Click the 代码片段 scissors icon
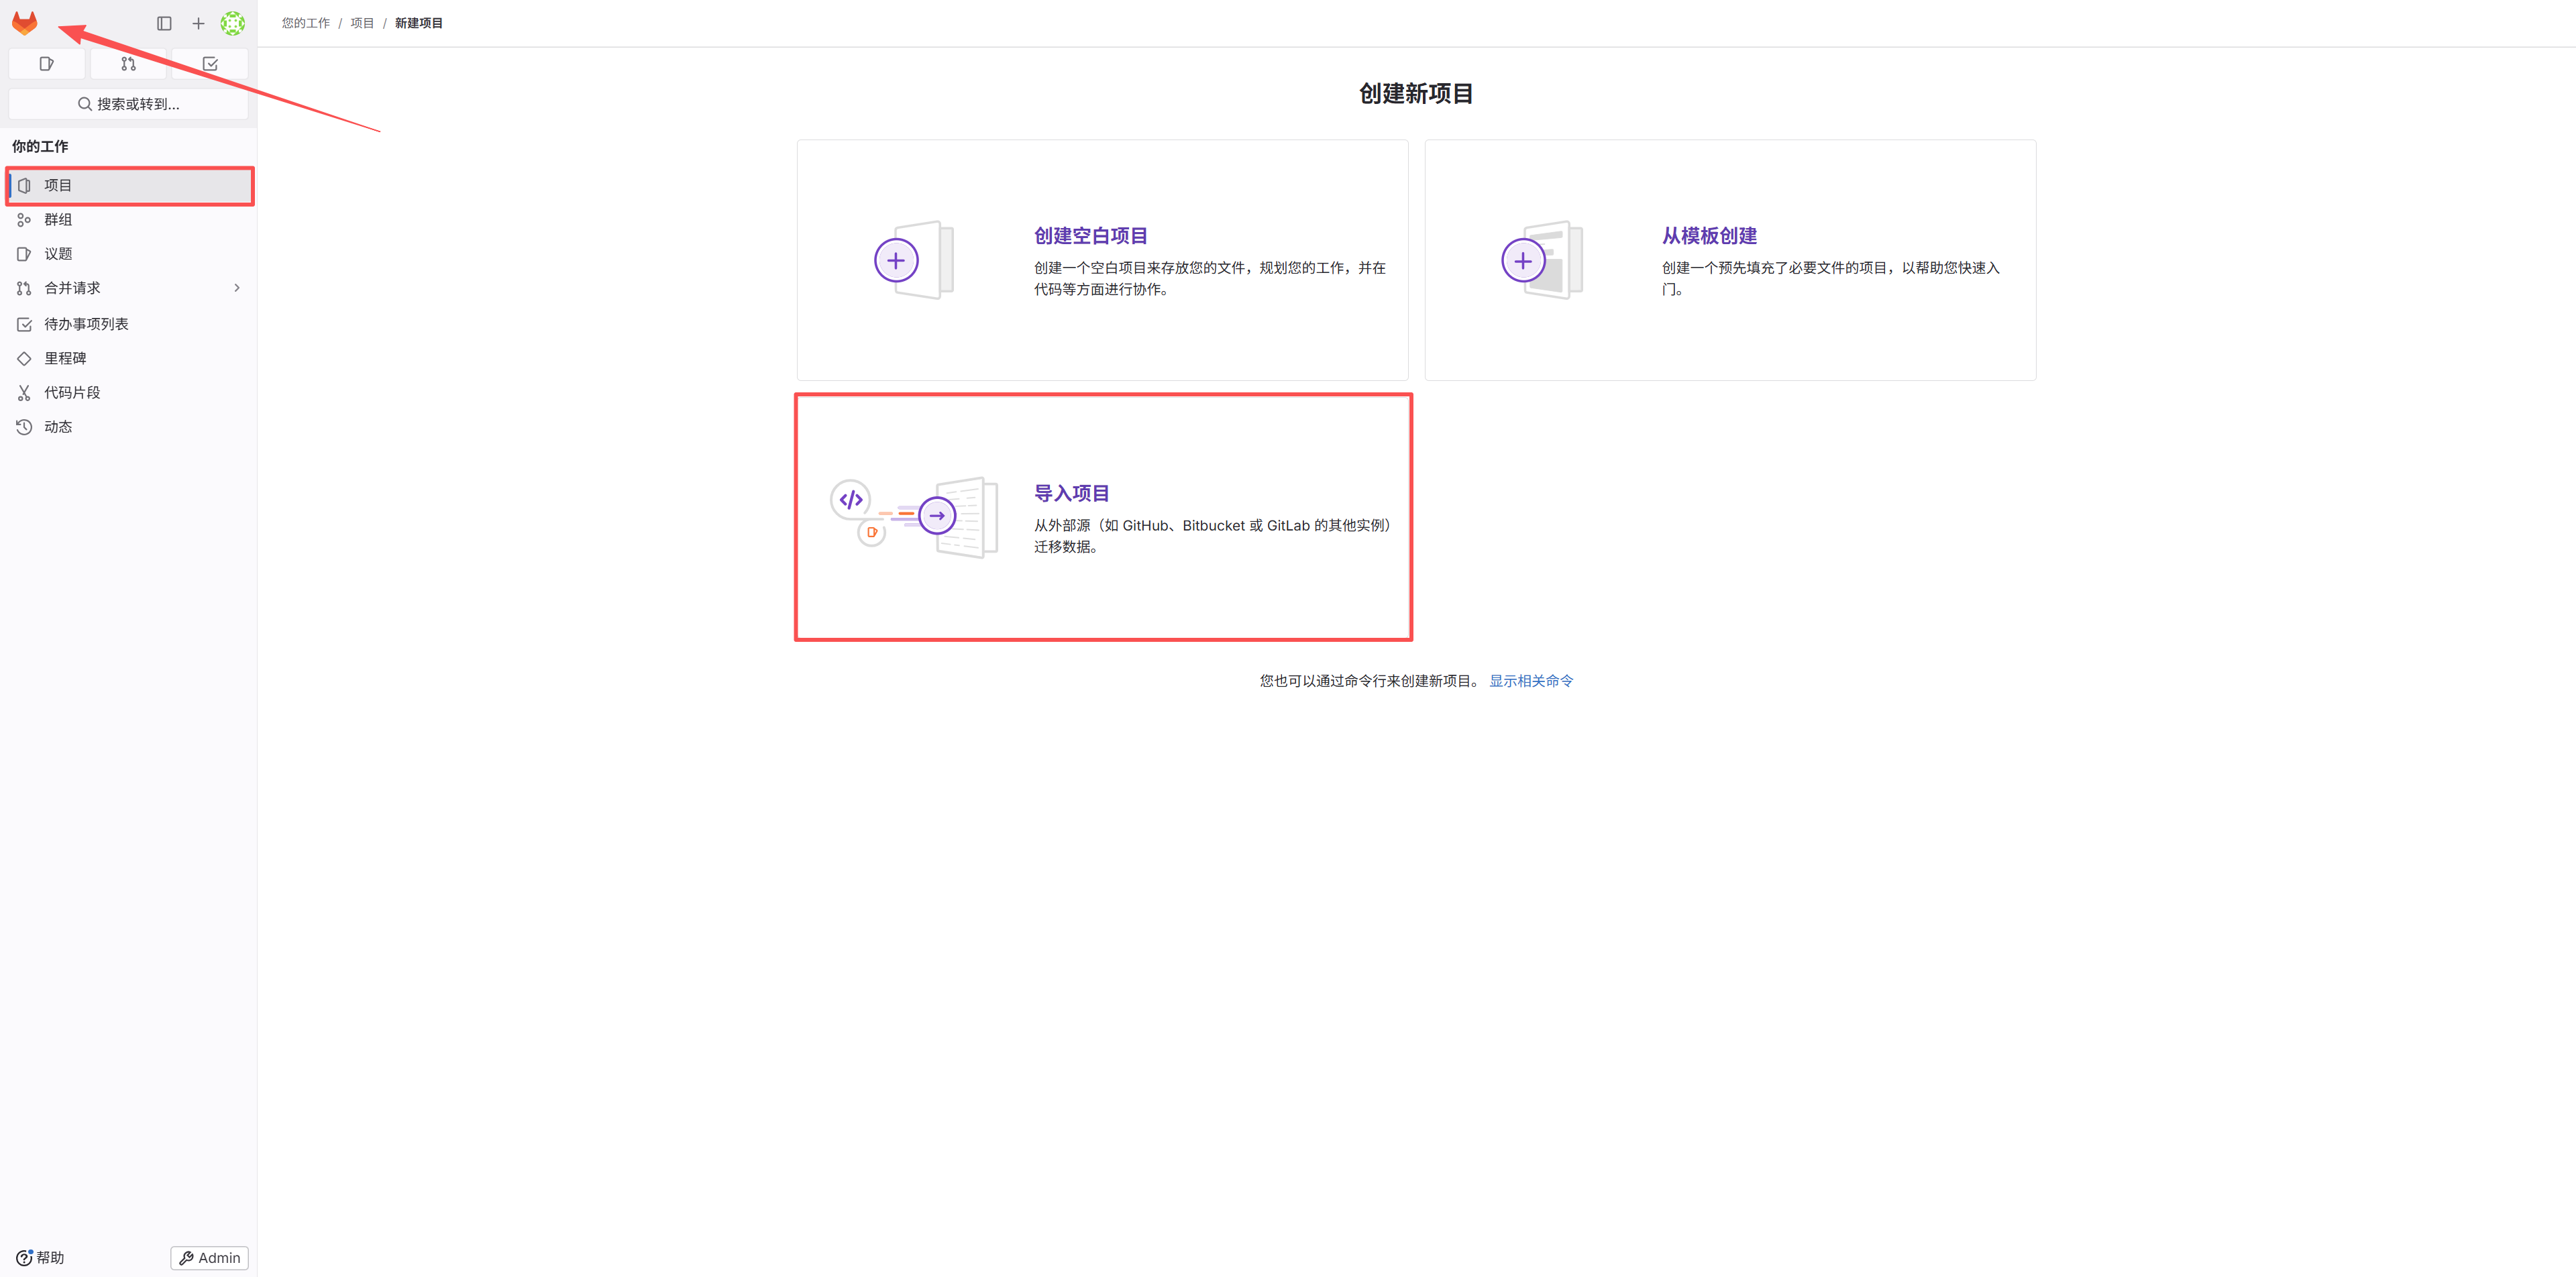2576x1277 pixels. (x=24, y=393)
